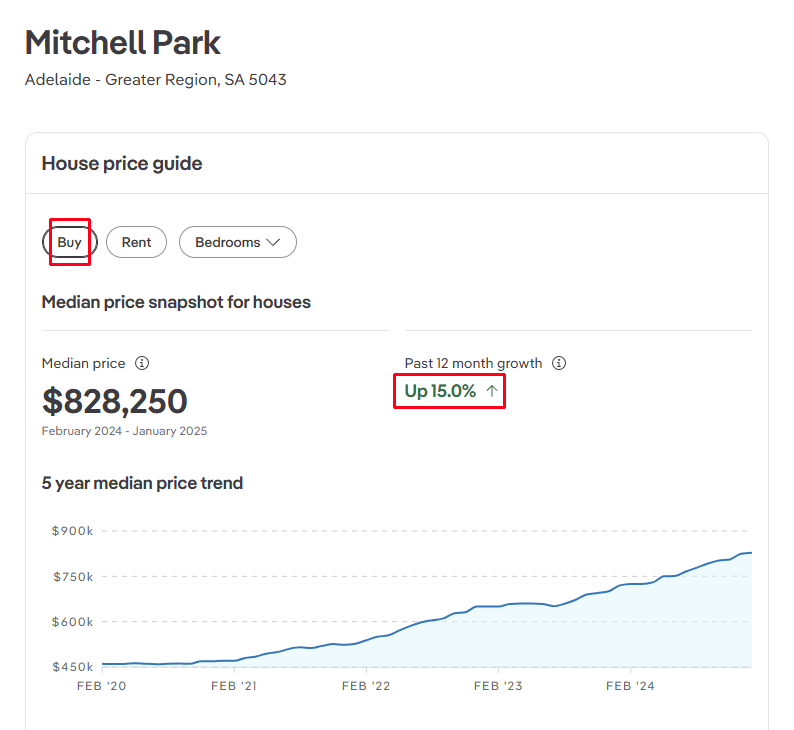Click the House price guide heading
Viewport: 794px width, 730px height.
(x=121, y=163)
